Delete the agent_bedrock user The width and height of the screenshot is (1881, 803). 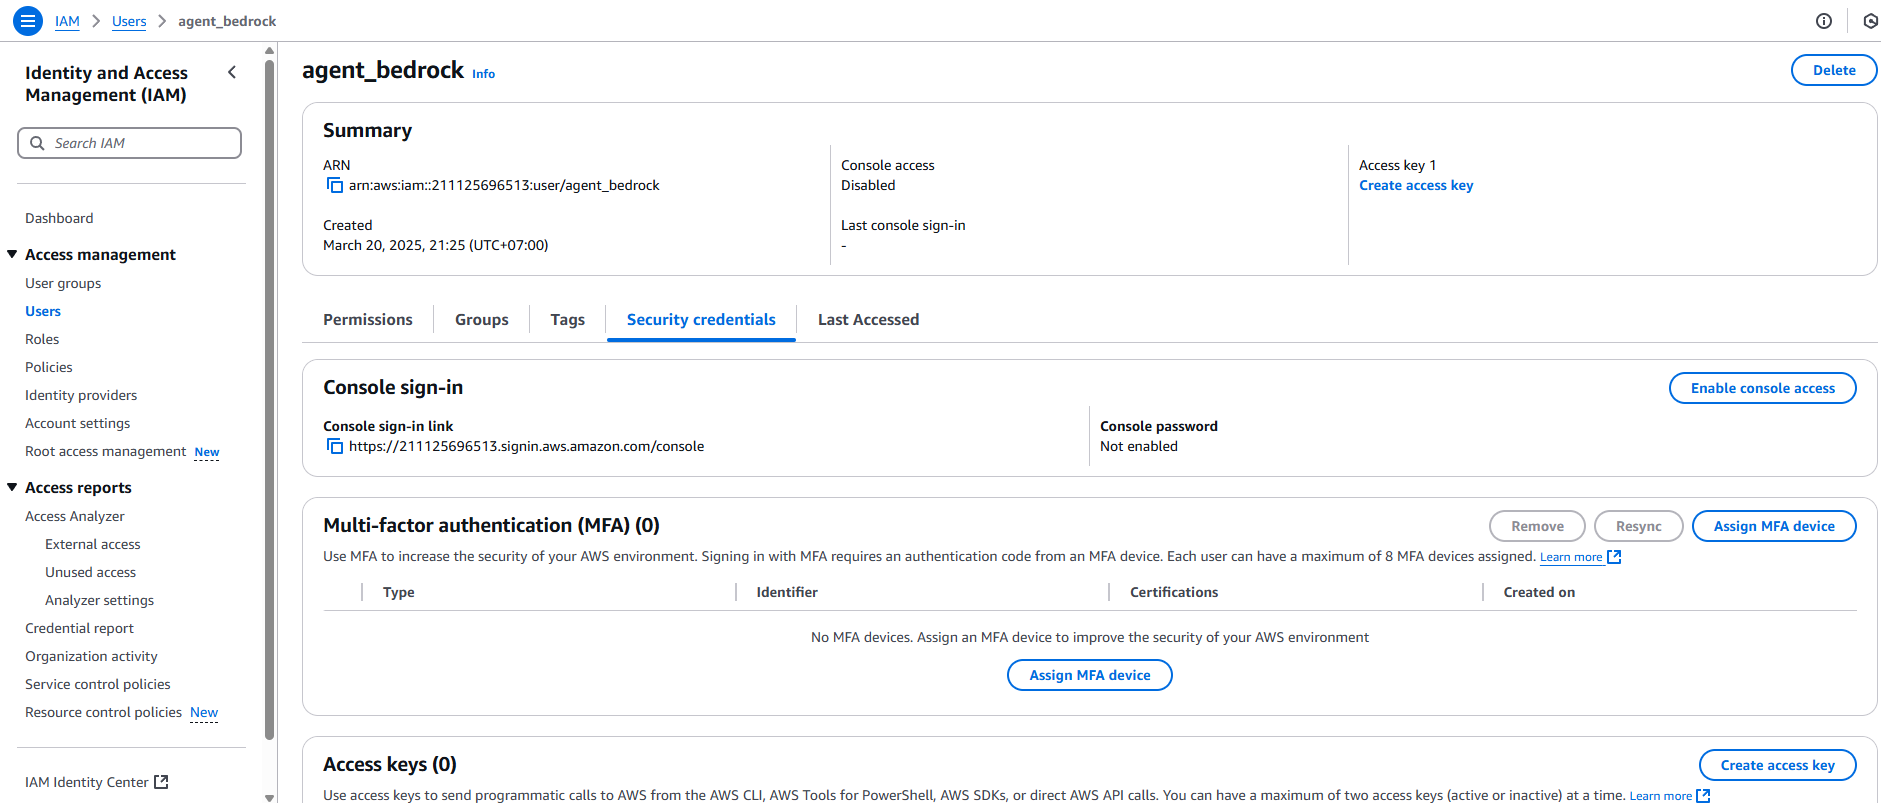pyautogui.click(x=1834, y=70)
